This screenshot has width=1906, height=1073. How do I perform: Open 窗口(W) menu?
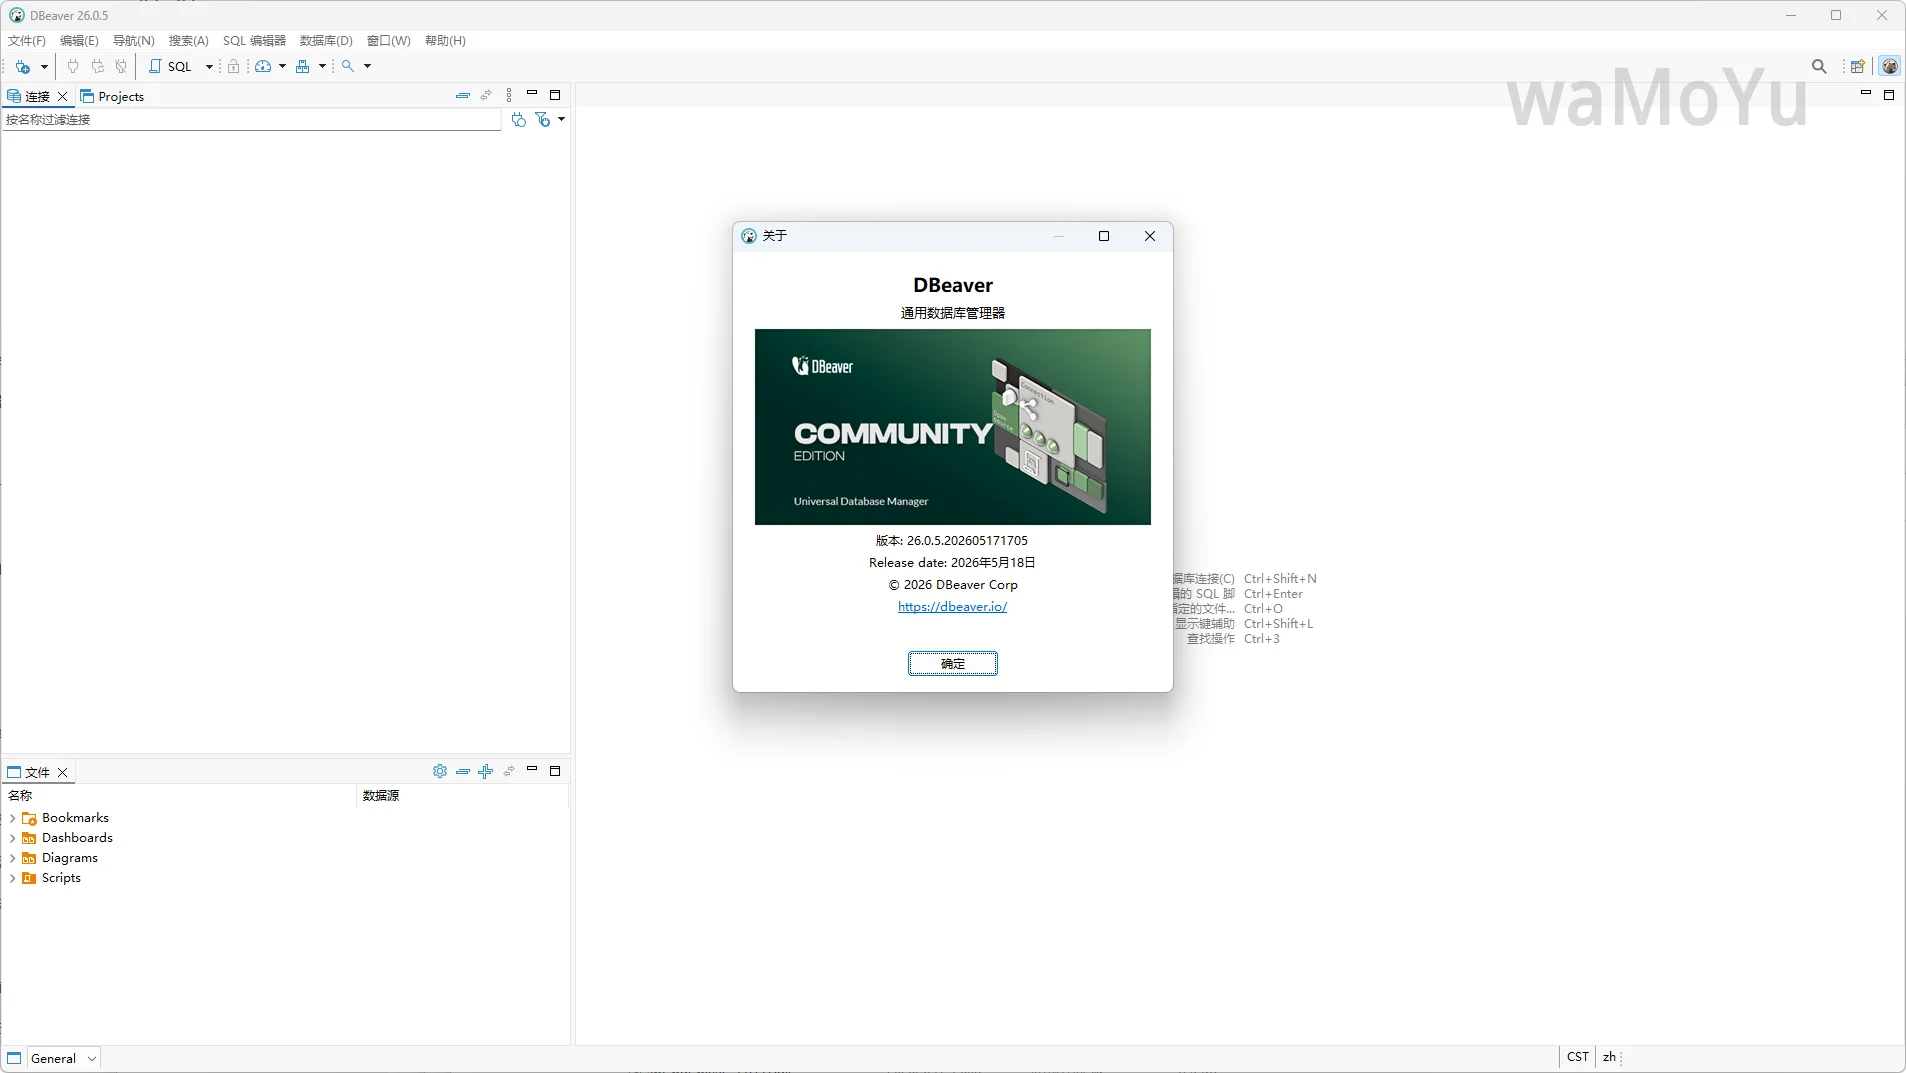388,41
